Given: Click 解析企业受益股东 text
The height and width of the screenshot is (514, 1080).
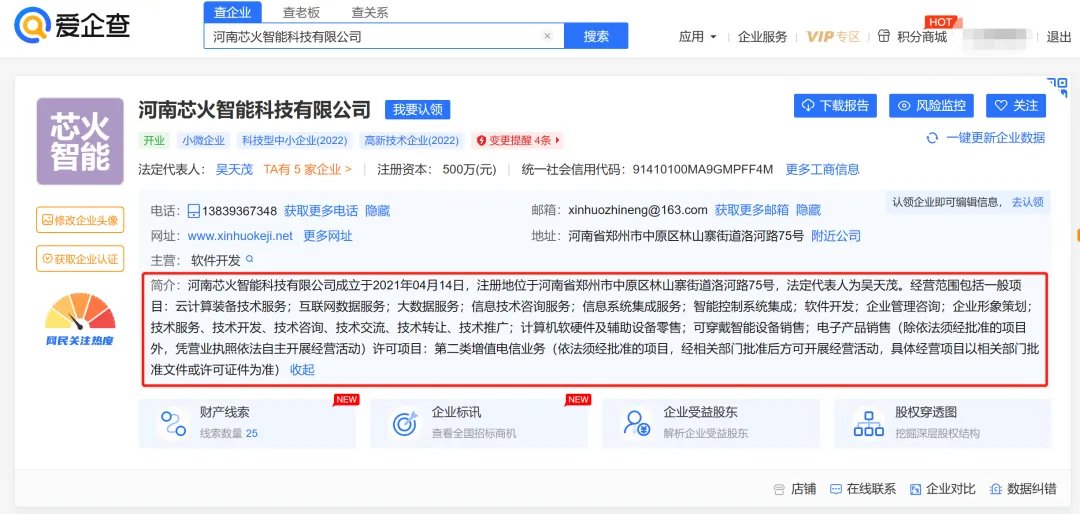Looking at the screenshot, I should point(705,434).
